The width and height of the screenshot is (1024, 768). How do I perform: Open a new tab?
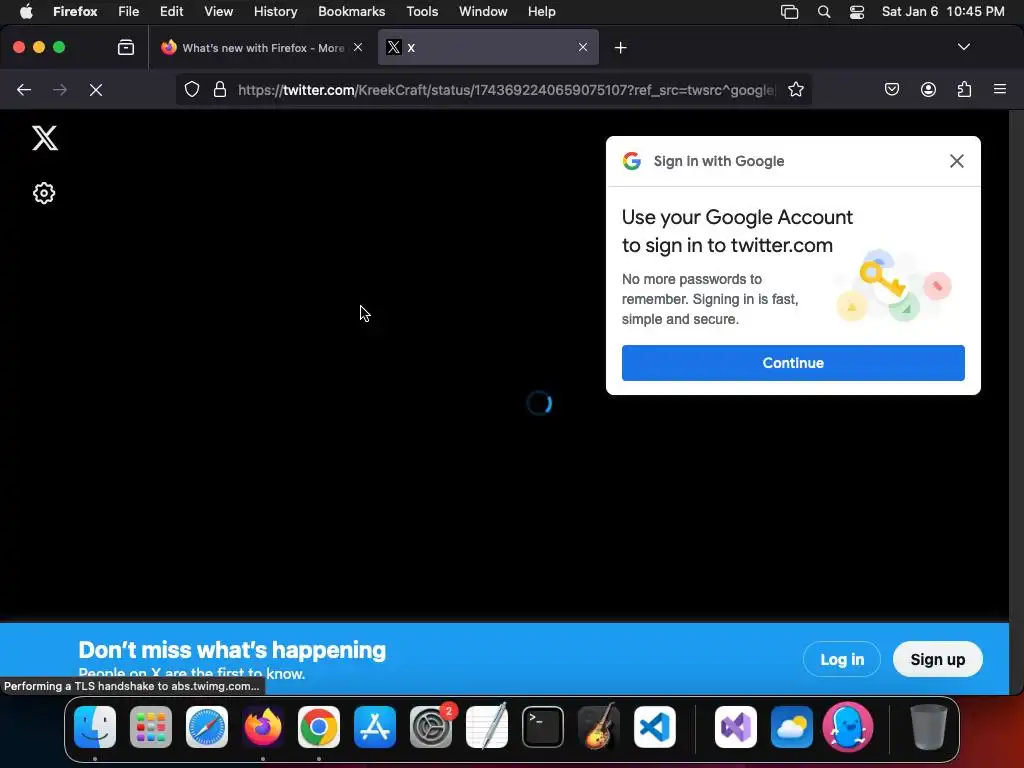[620, 48]
